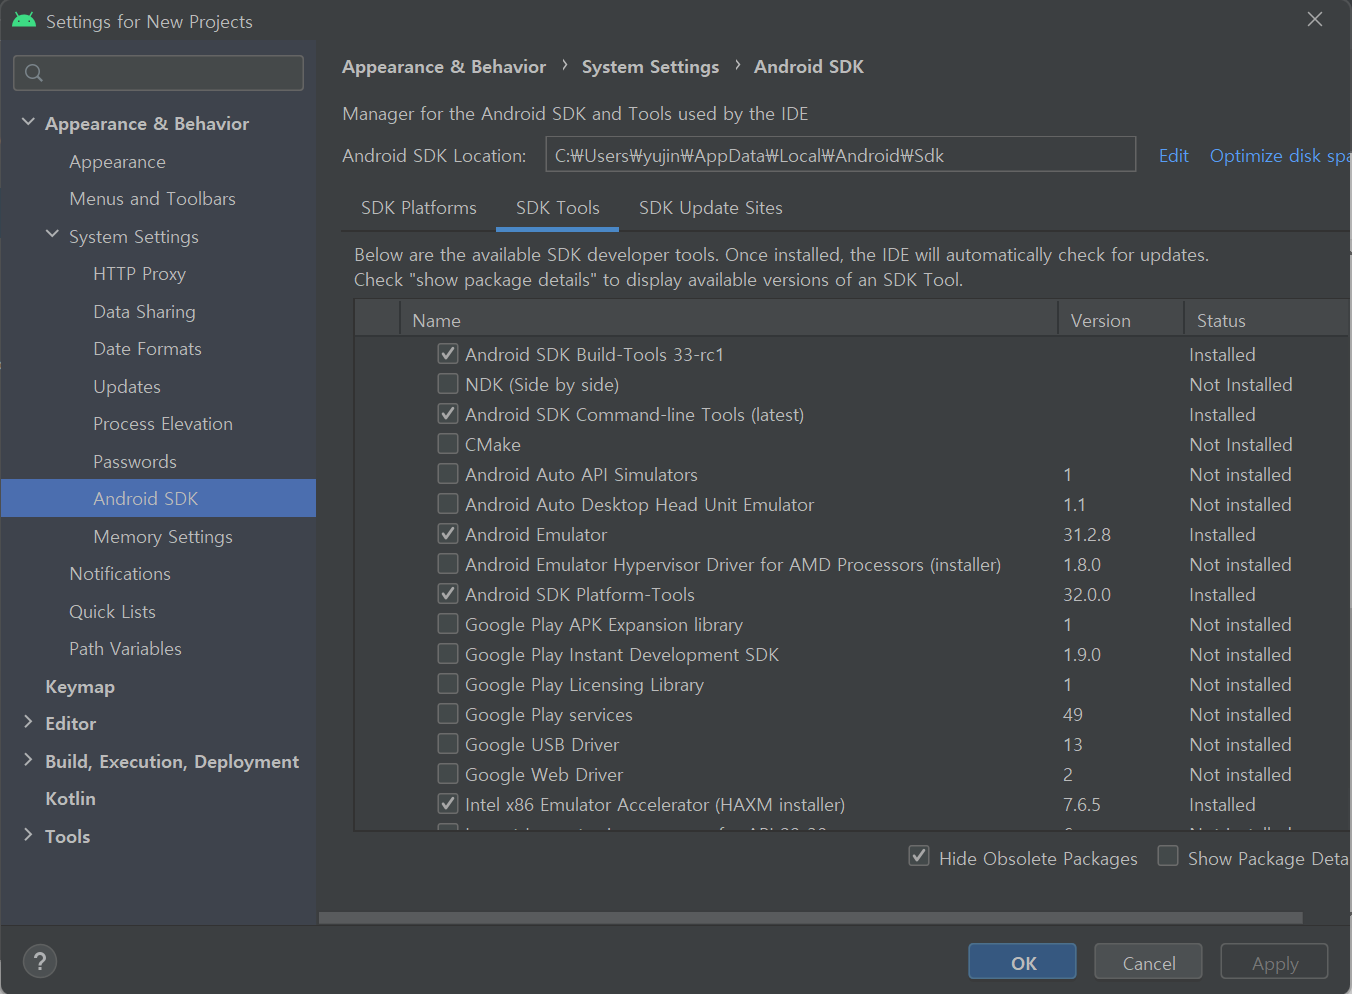Screen dimensions: 1352x994
Task: Focus the settings search input box
Action: (x=158, y=73)
